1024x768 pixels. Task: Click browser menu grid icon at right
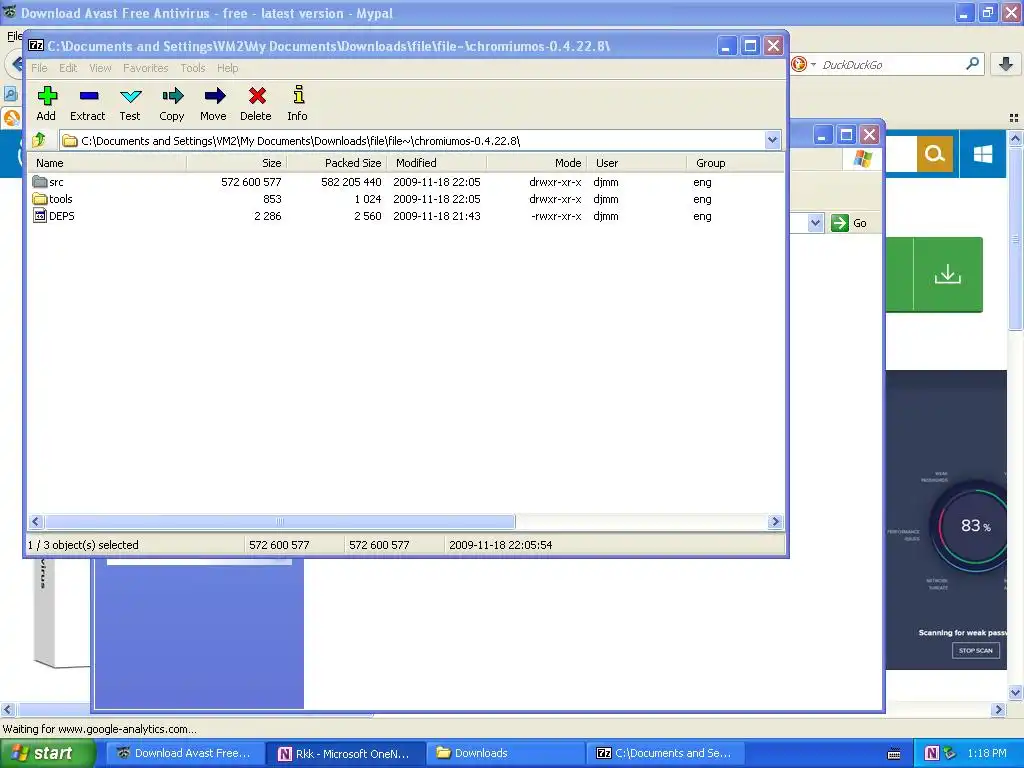pos(1014,118)
